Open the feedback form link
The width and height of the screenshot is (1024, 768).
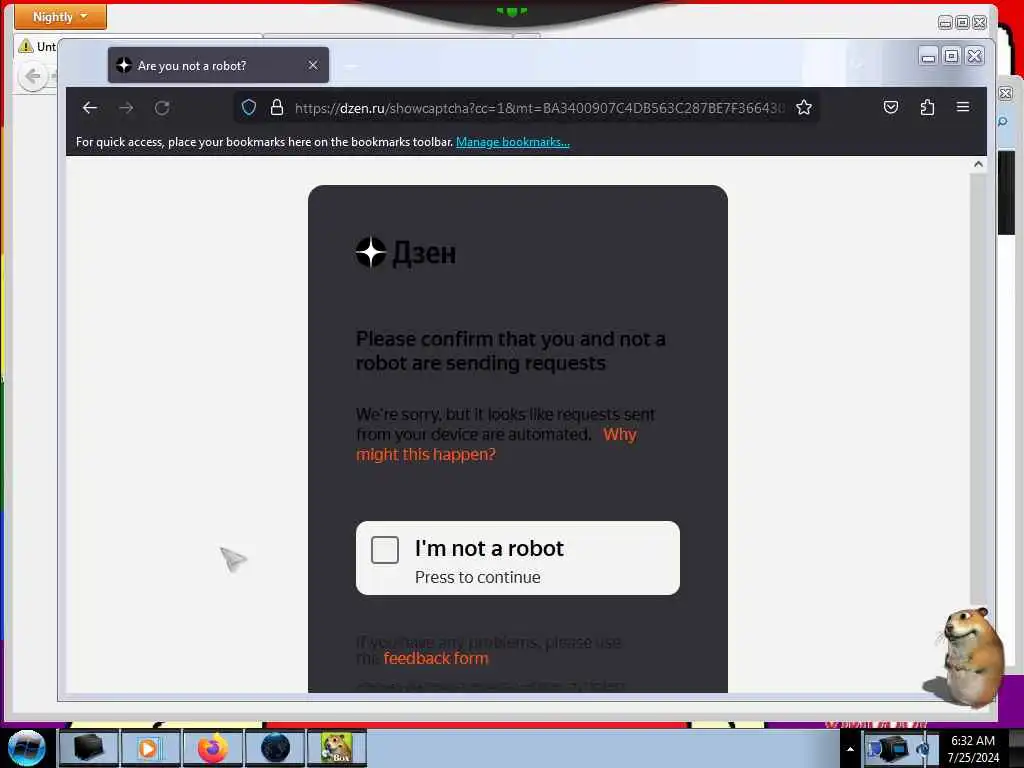click(436, 658)
